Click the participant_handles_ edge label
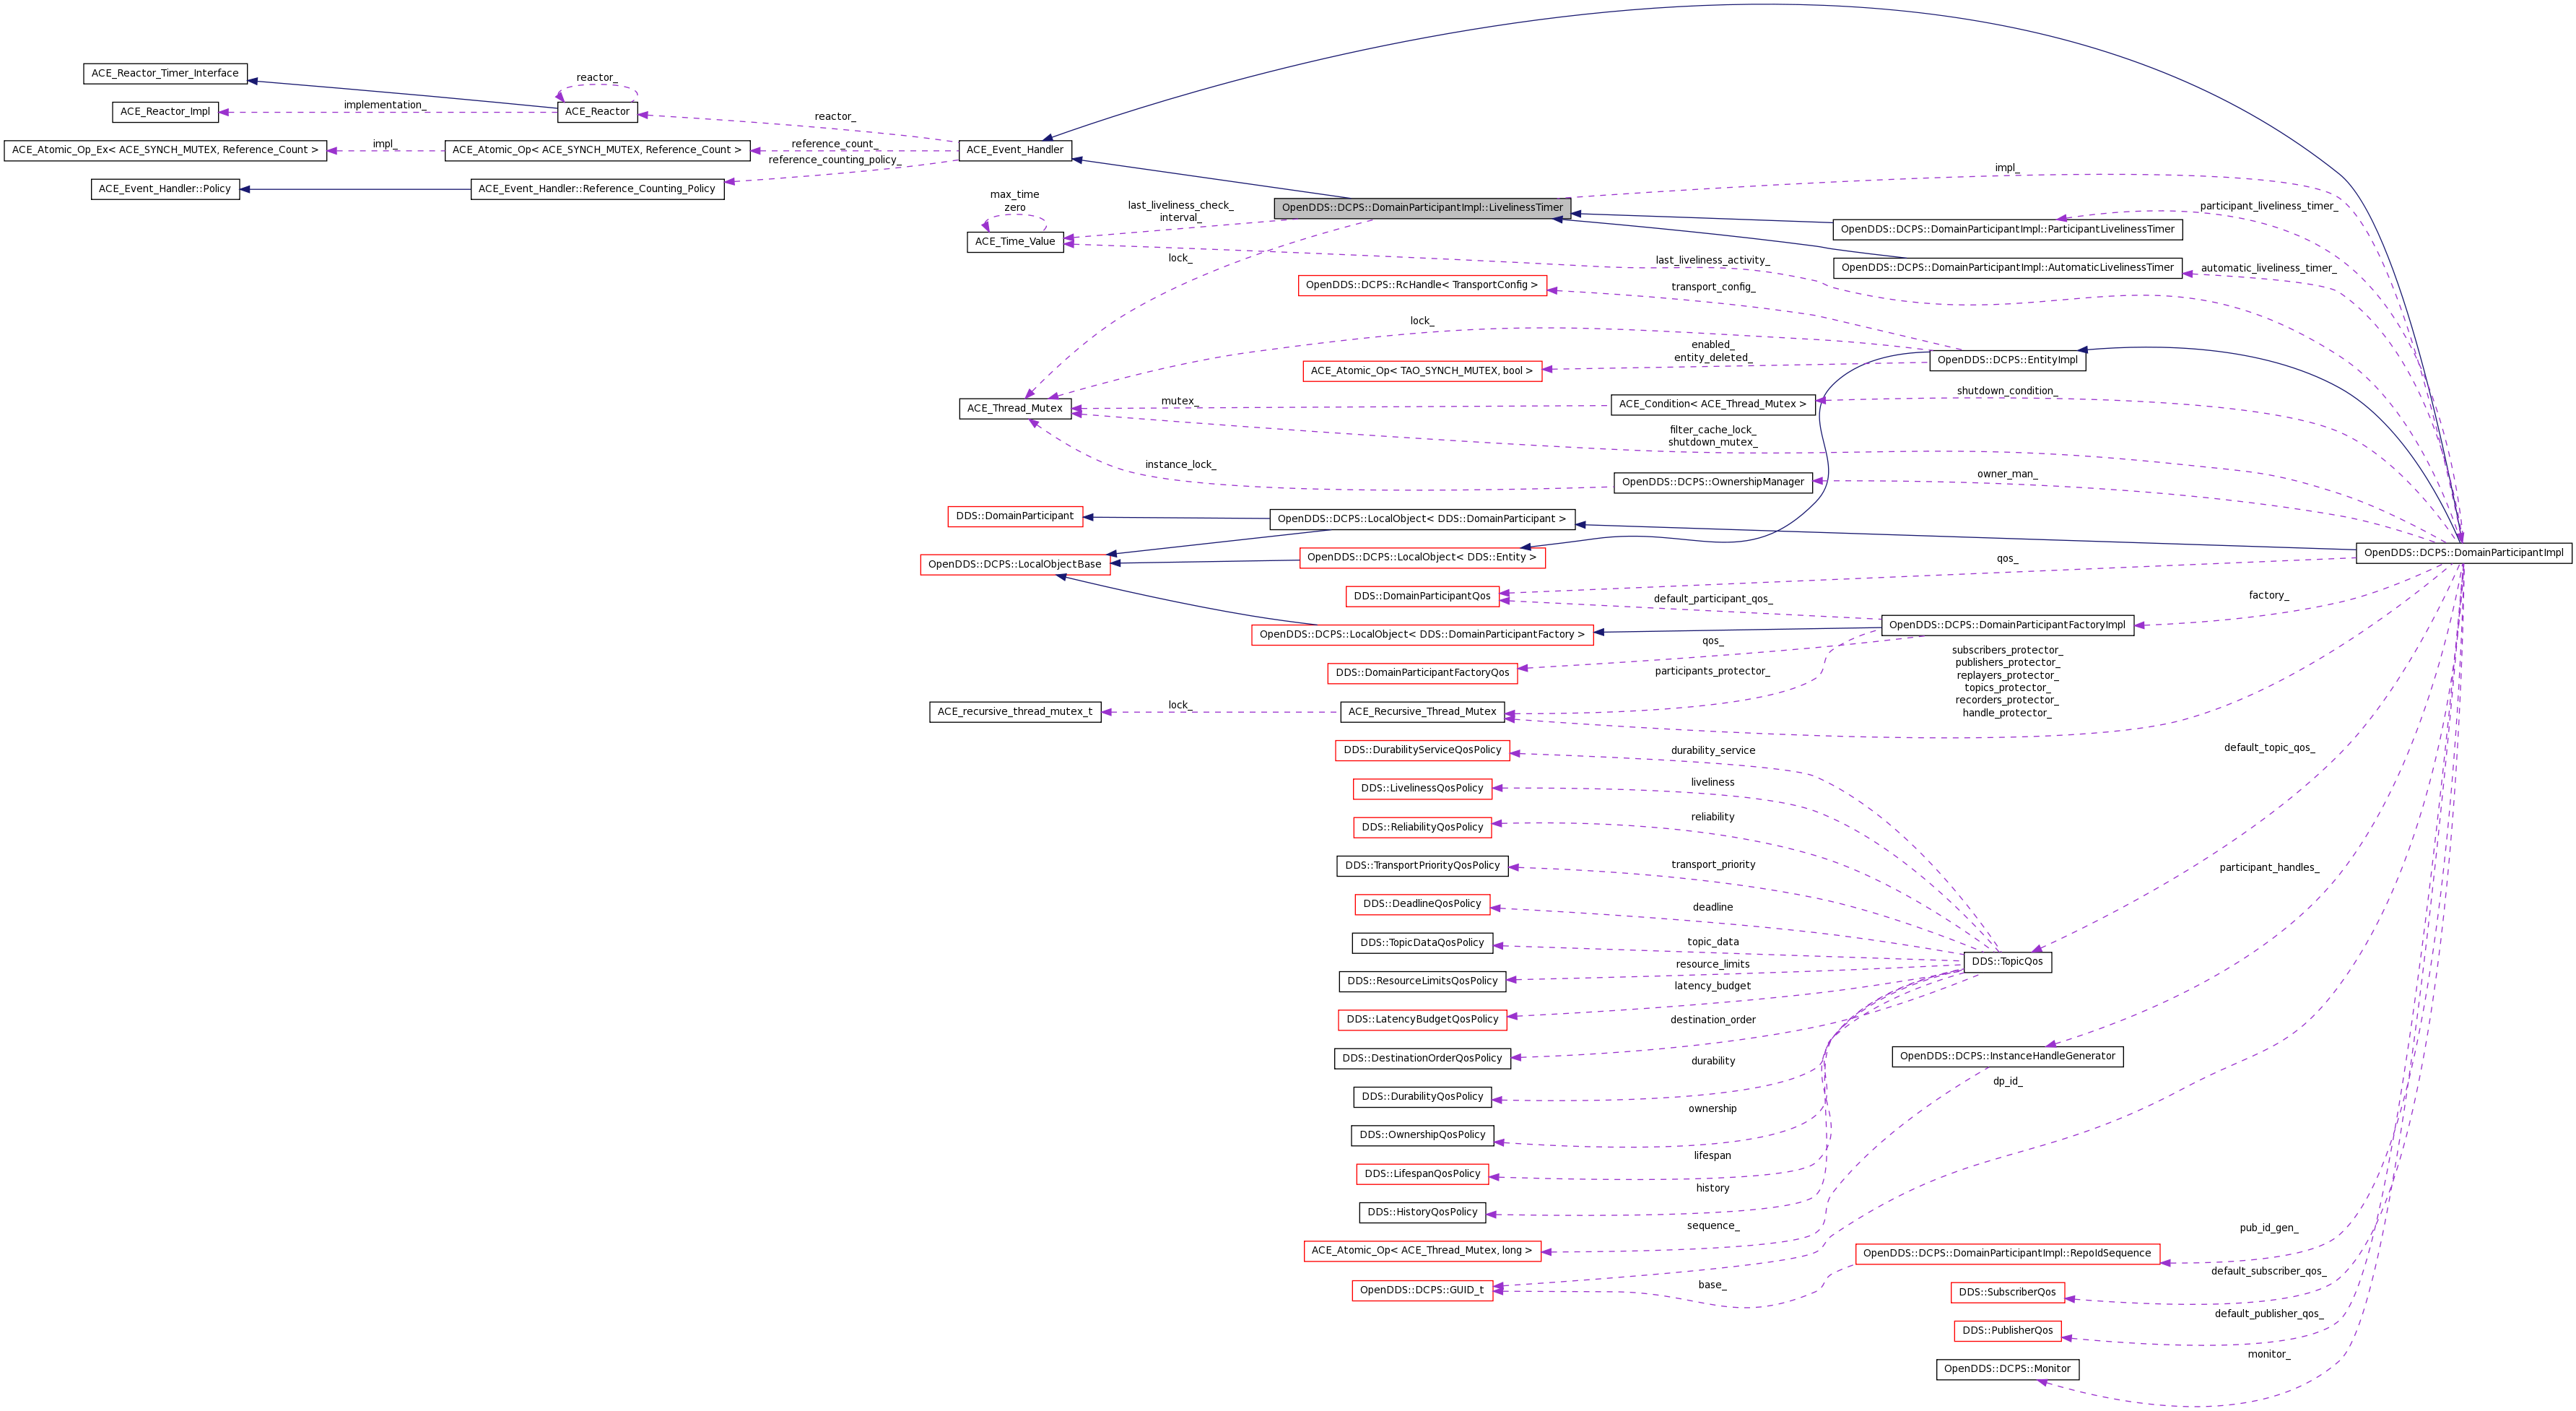This screenshot has height=1411, width=2576. 2269,868
